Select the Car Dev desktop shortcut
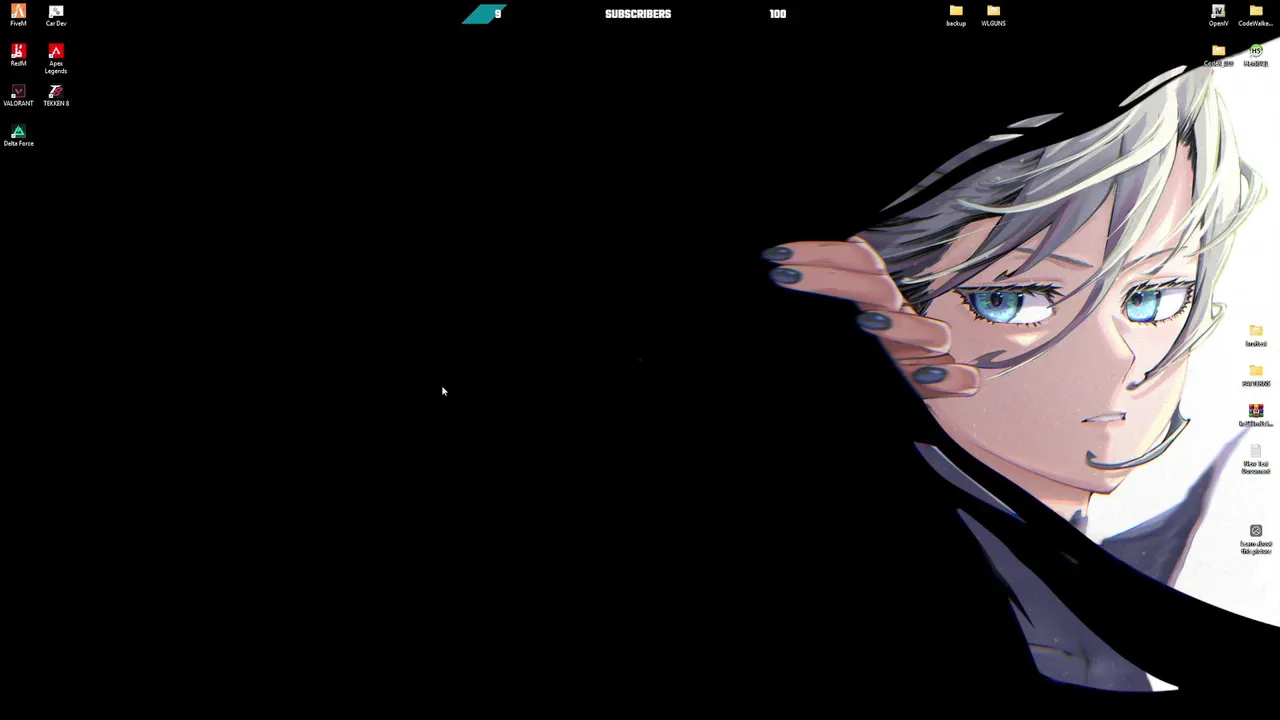 click(x=56, y=15)
